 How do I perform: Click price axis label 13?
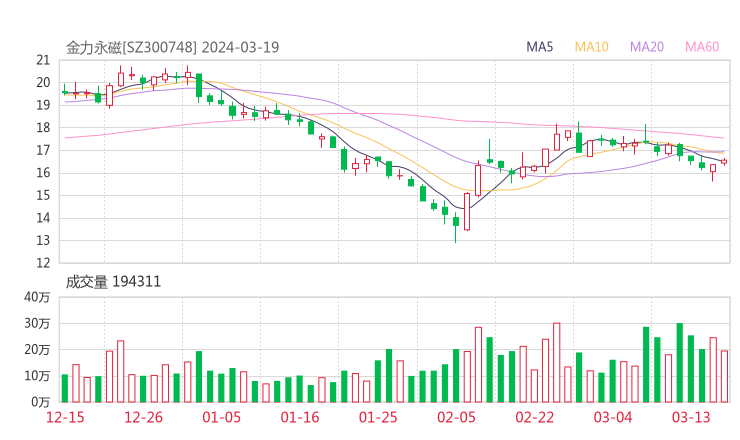(x=43, y=240)
